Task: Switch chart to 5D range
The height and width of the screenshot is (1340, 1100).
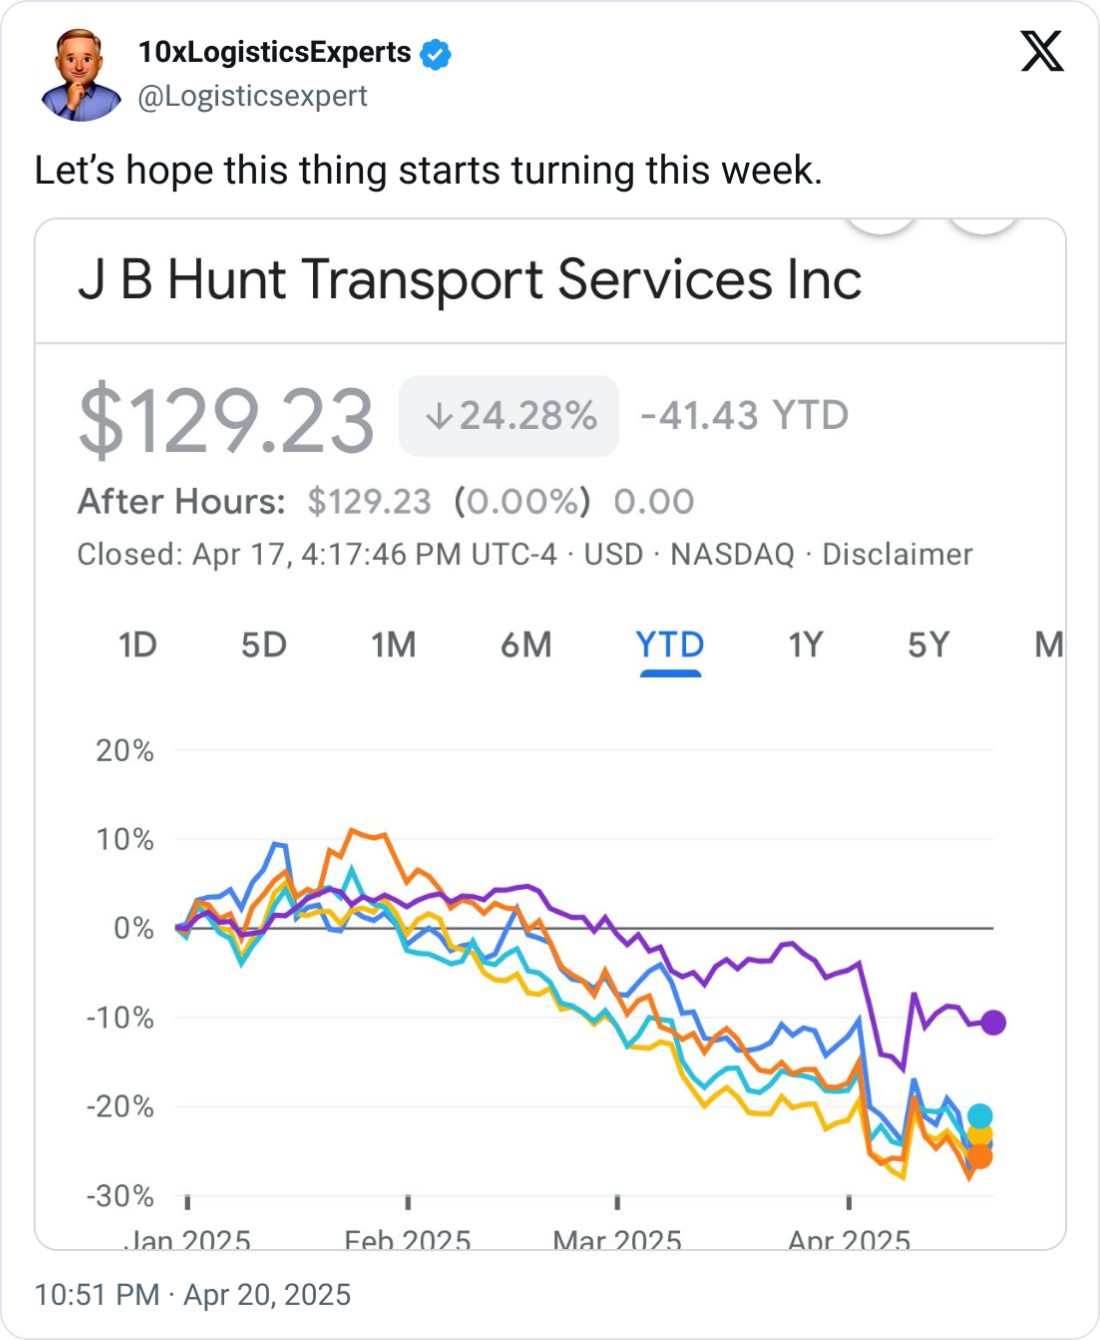Action: [x=264, y=645]
